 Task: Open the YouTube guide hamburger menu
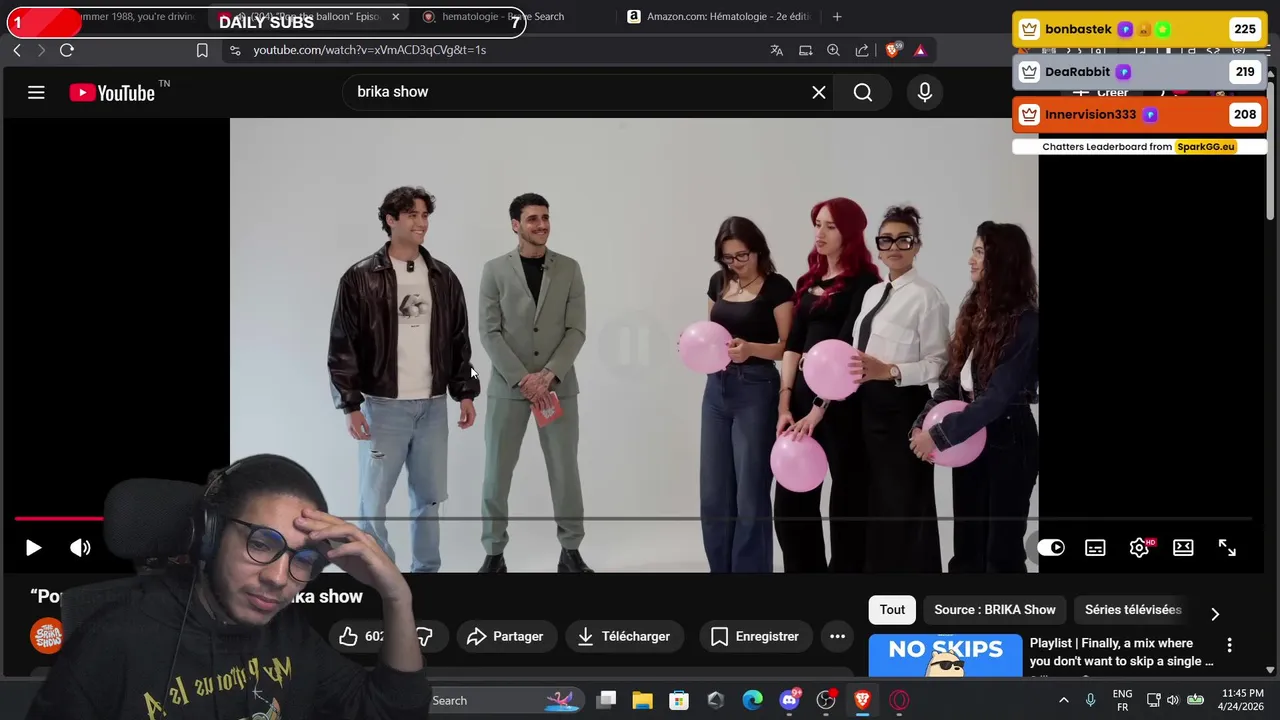36,93
